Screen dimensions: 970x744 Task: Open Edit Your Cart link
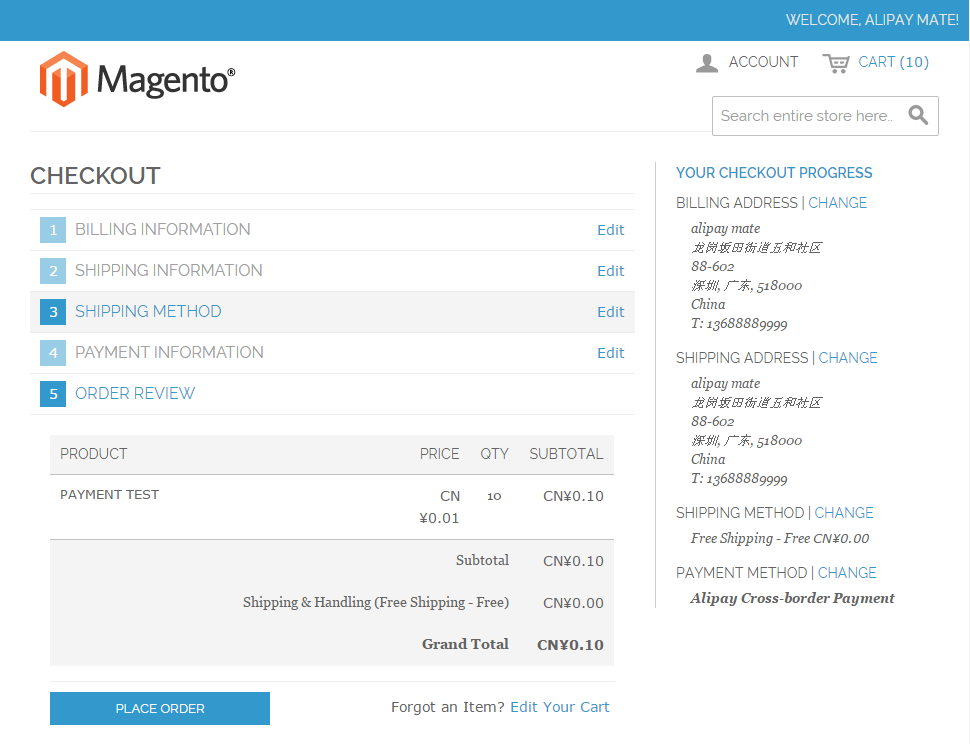click(559, 706)
